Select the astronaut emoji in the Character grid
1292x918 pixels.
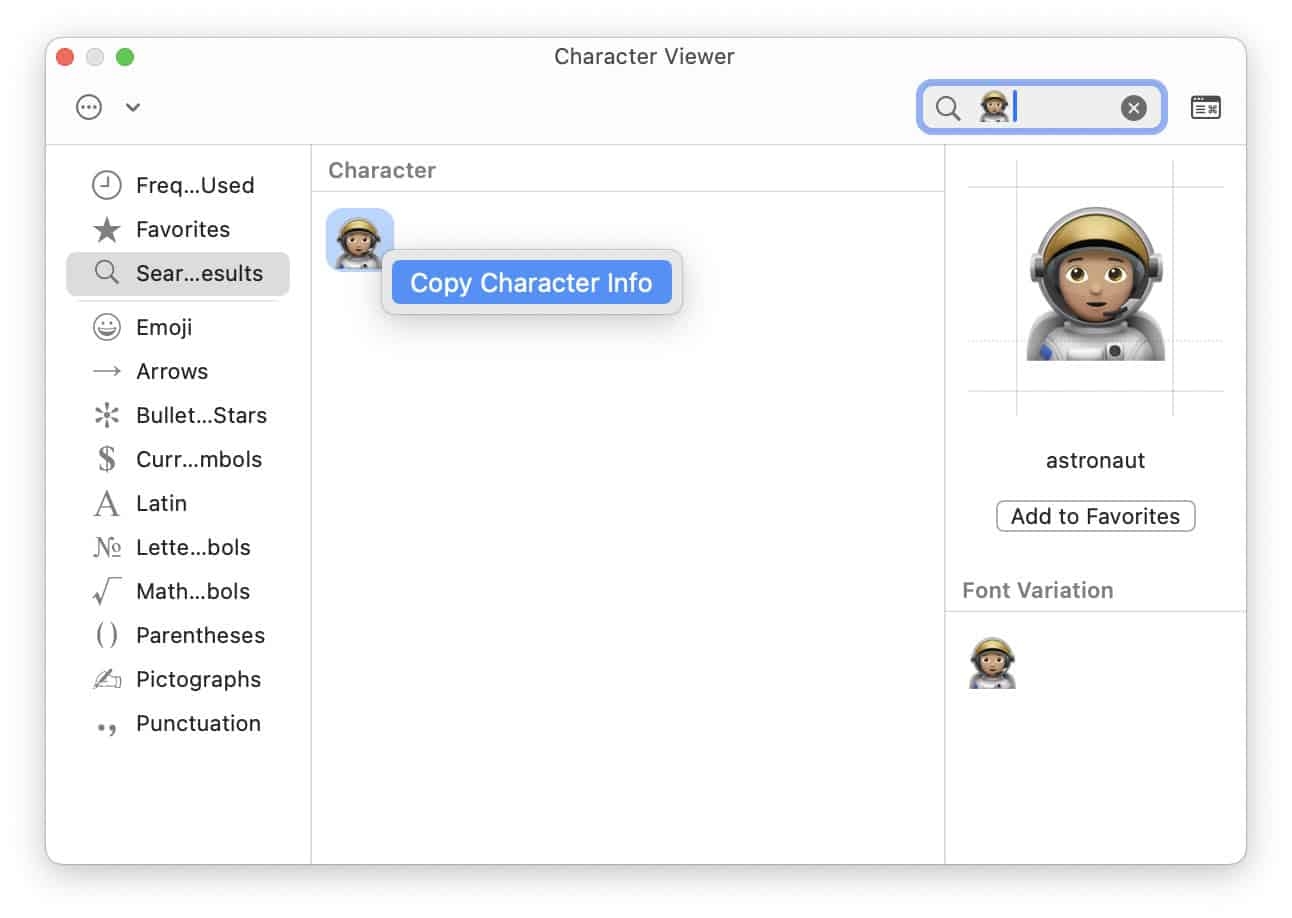click(x=358, y=240)
